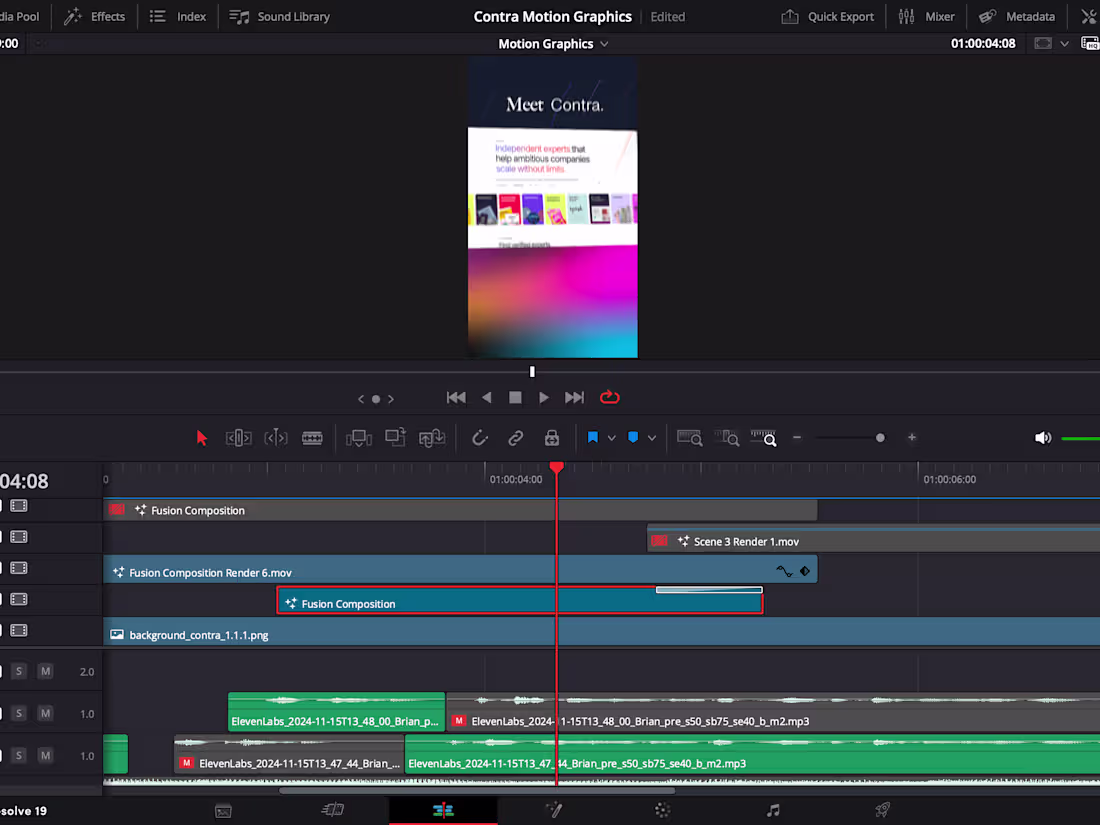The width and height of the screenshot is (1100, 825).
Task: Toggle the Snapping magnet icon
Action: click(479, 438)
